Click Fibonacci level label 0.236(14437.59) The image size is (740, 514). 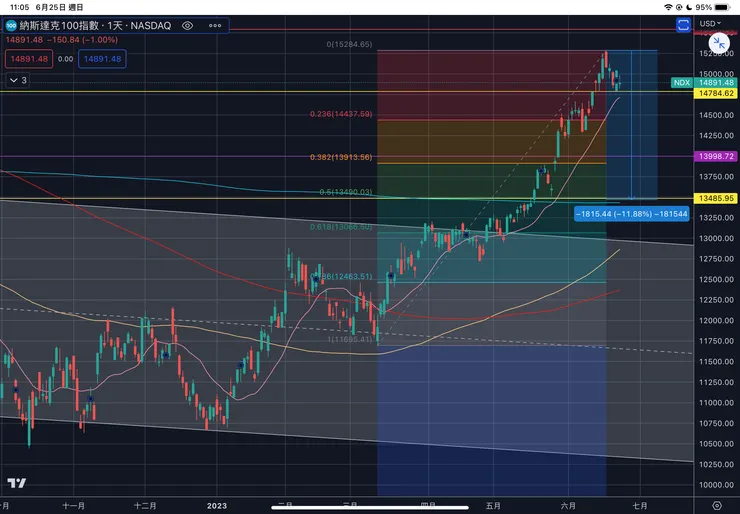click(341, 114)
